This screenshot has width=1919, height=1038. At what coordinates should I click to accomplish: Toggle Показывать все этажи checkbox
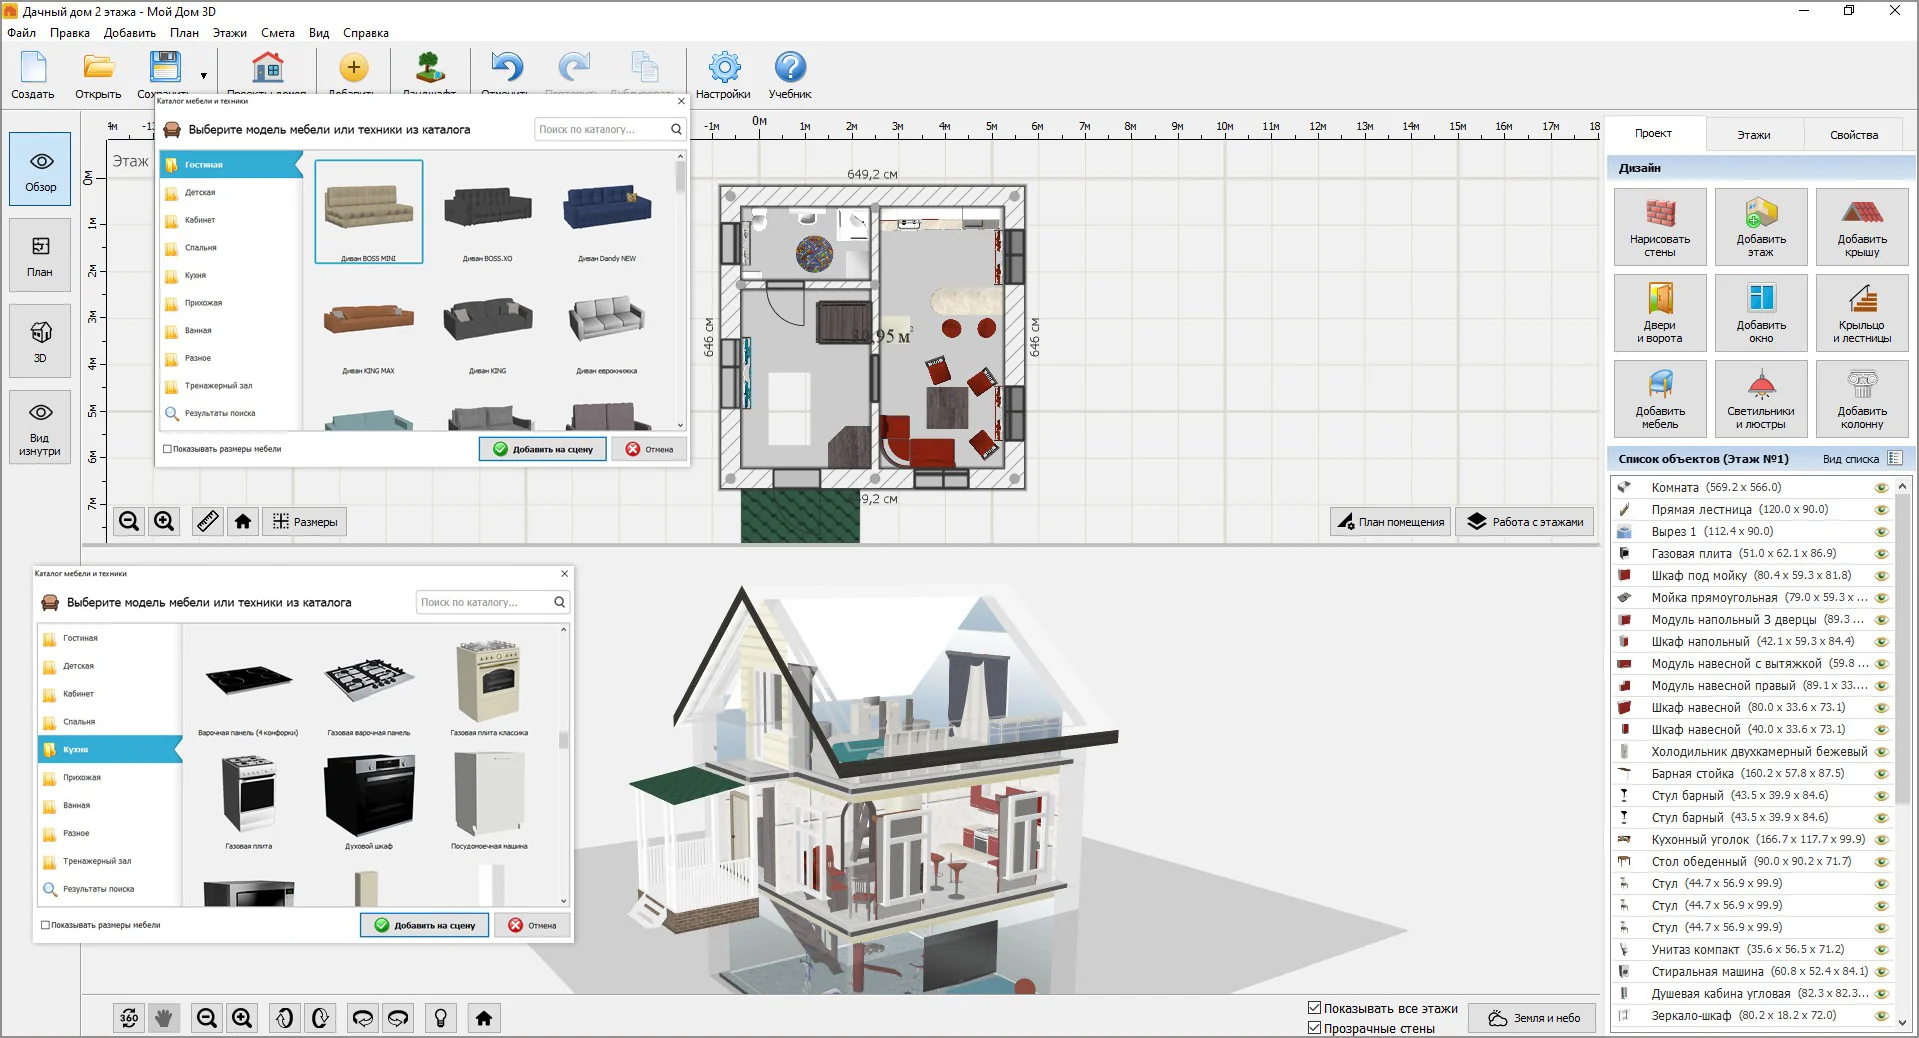[x=1315, y=1008]
